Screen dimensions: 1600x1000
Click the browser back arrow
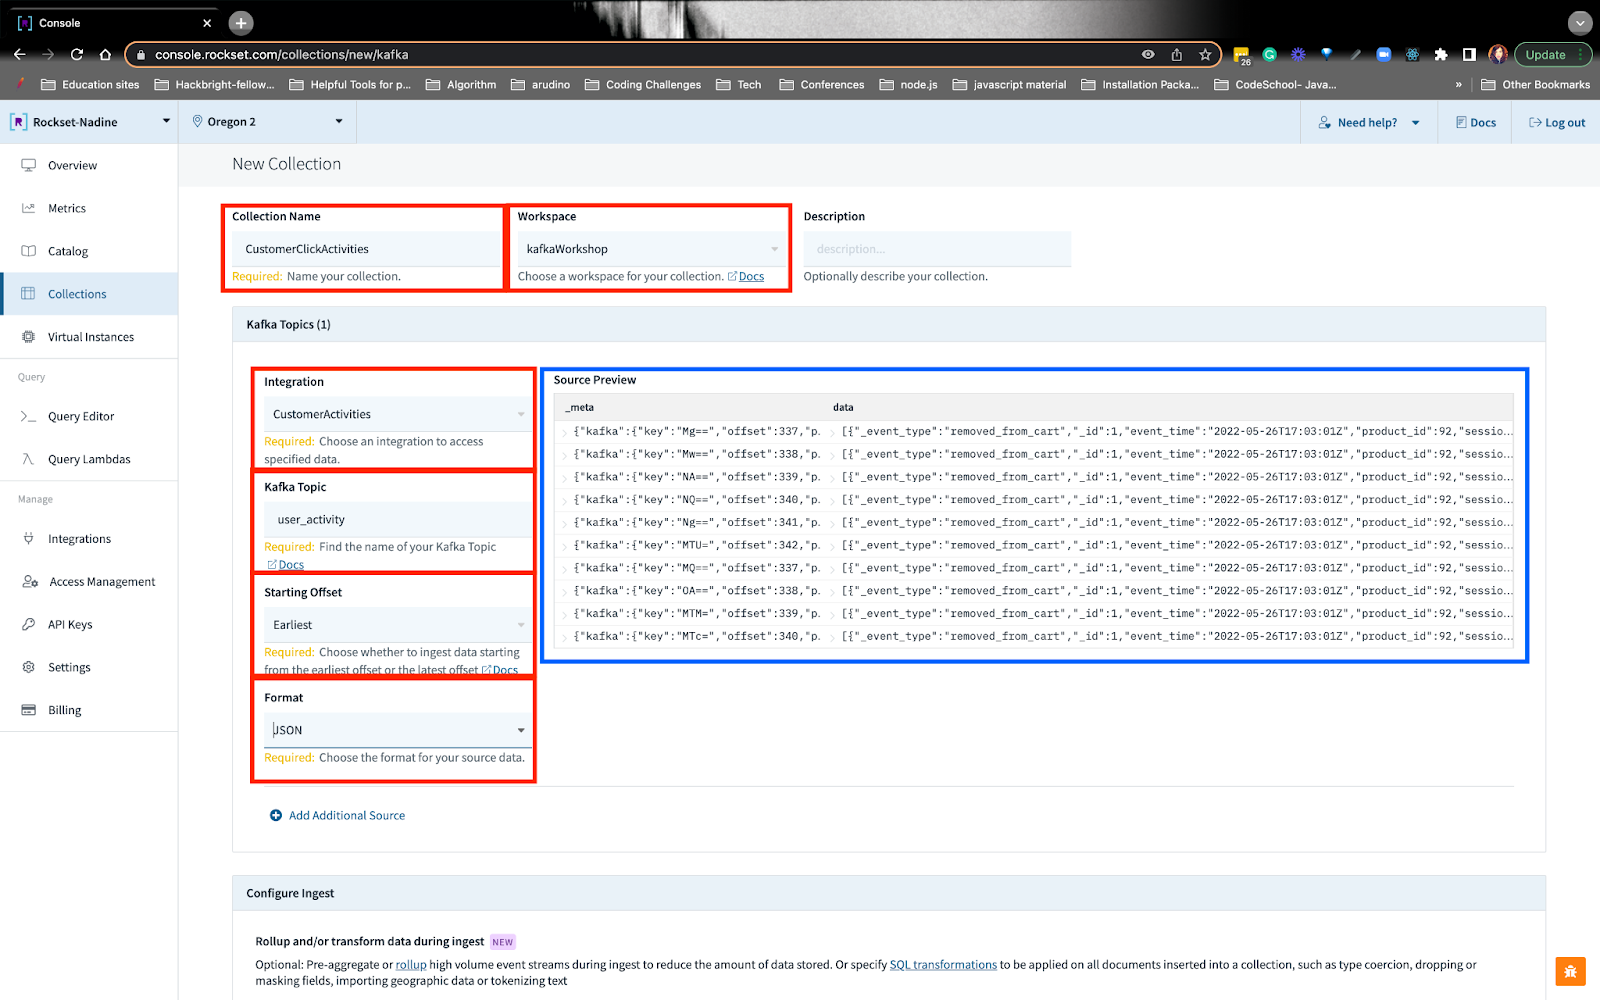point(19,54)
